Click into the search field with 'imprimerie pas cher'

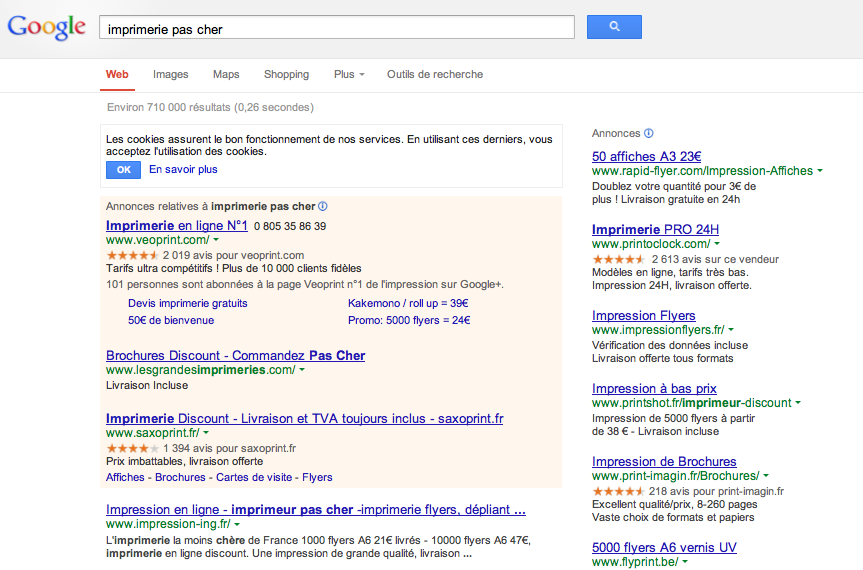pos(336,29)
